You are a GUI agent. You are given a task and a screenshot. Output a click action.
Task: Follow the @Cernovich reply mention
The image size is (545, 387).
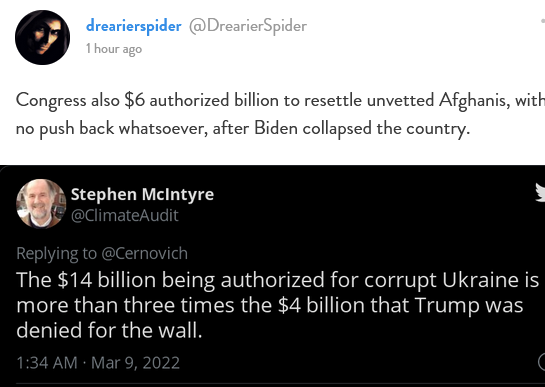pyautogui.click(x=144, y=253)
